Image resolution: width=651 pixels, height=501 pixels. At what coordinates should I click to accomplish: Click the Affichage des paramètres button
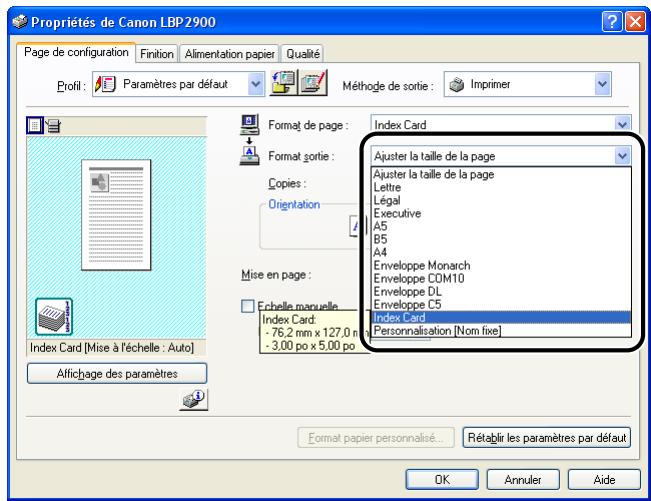pos(117,374)
